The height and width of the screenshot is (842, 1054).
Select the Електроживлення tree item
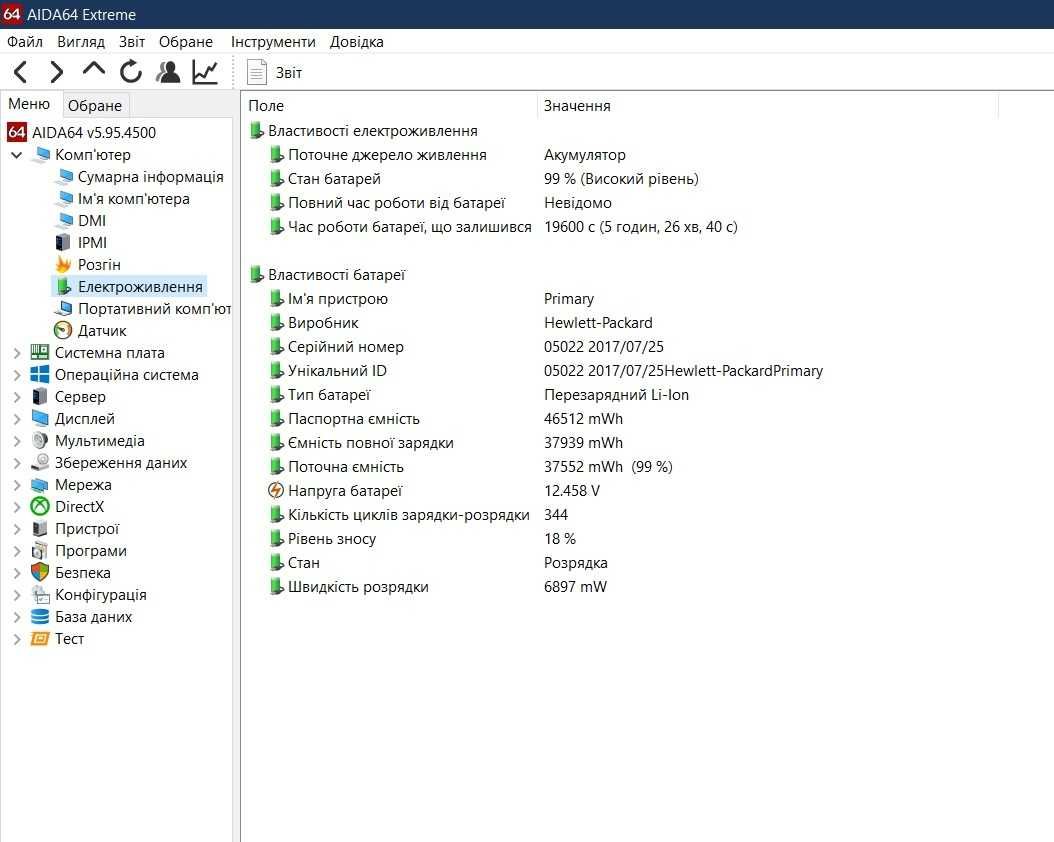[140, 287]
